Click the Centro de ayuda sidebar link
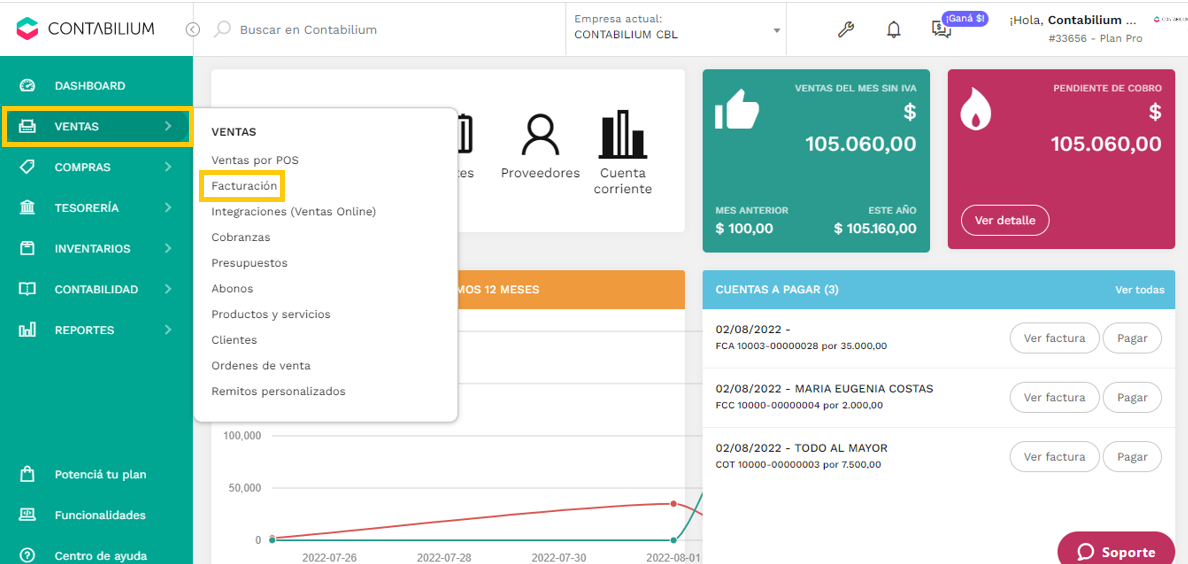The width and height of the screenshot is (1188, 564). (x=101, y=555)
